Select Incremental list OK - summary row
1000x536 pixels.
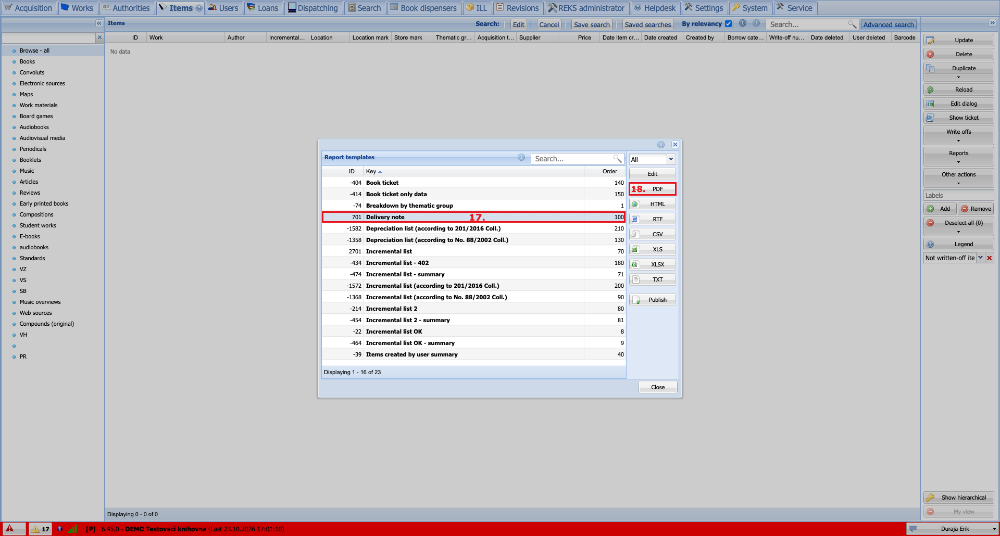(x=473, y=343)
